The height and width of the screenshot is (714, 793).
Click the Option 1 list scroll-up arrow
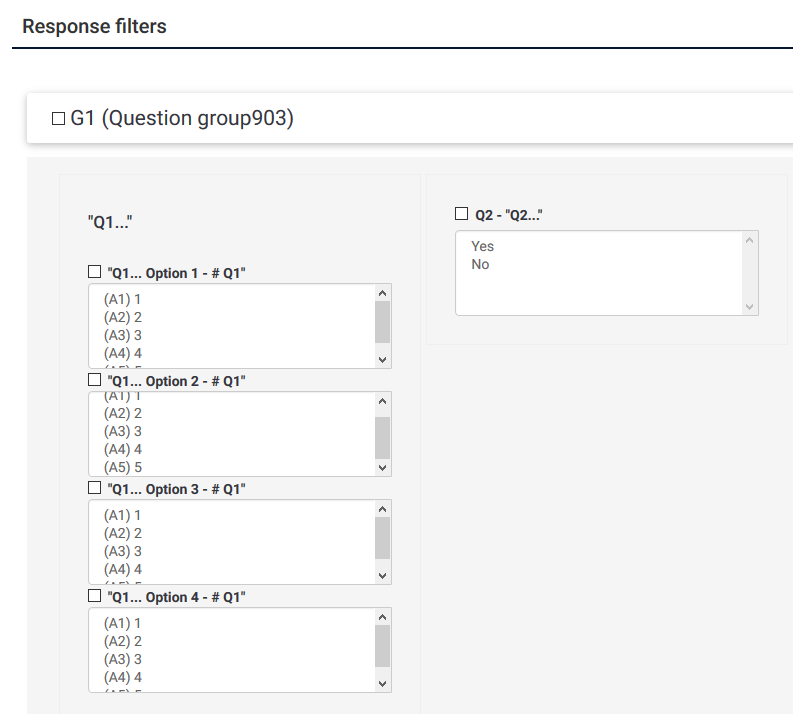coord(382,294)
